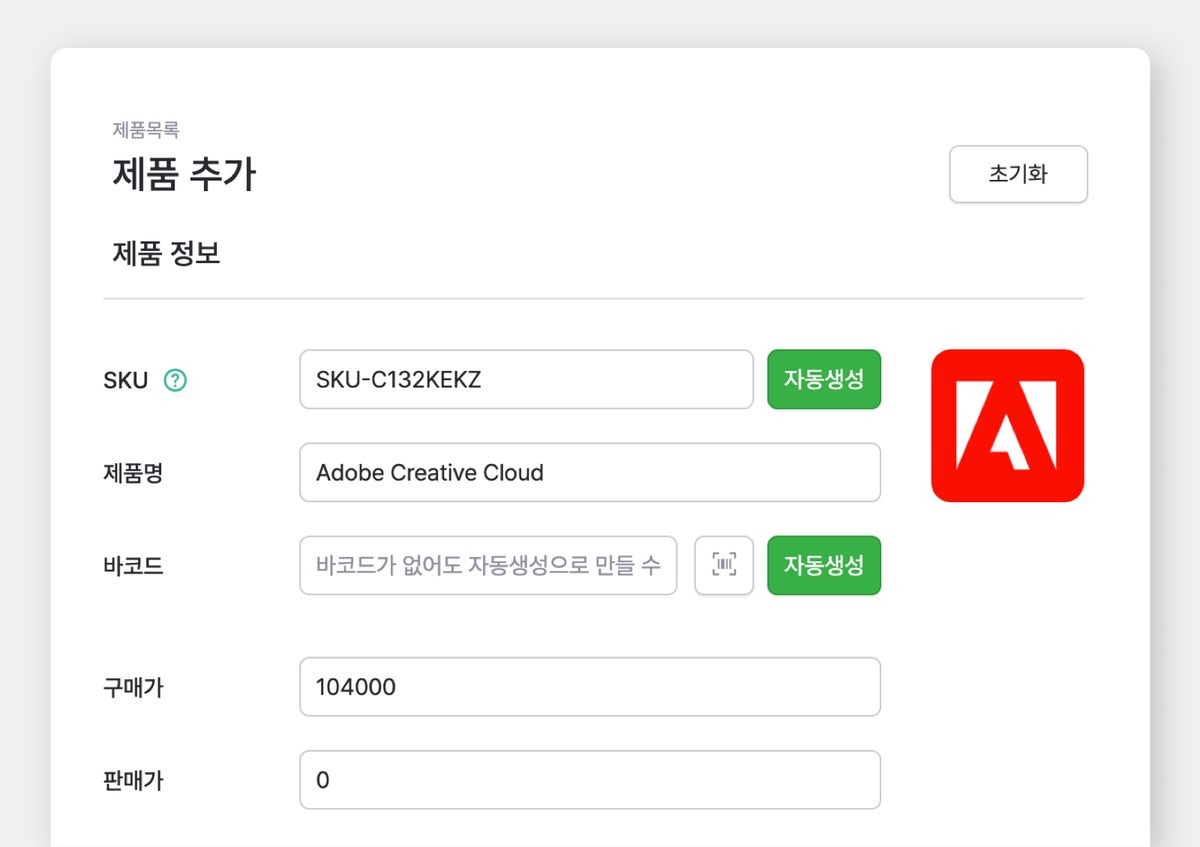Click the red Adobe Creative Cloud icon
The width and height of the screenshot is (1200, 847).
pyautogui.click(x=1007, y=425)
